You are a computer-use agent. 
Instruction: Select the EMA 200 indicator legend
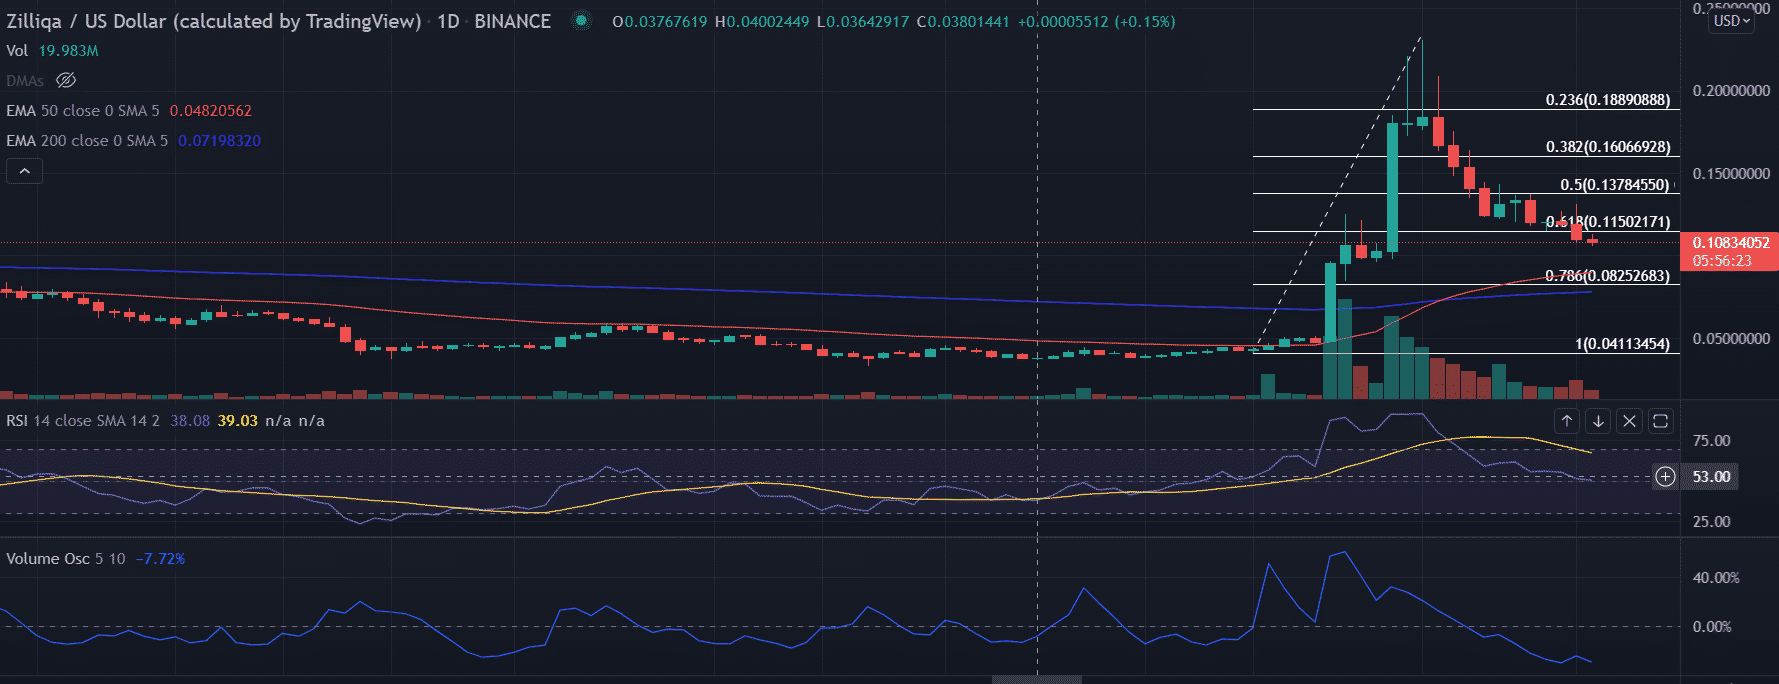tap(87, 141)
